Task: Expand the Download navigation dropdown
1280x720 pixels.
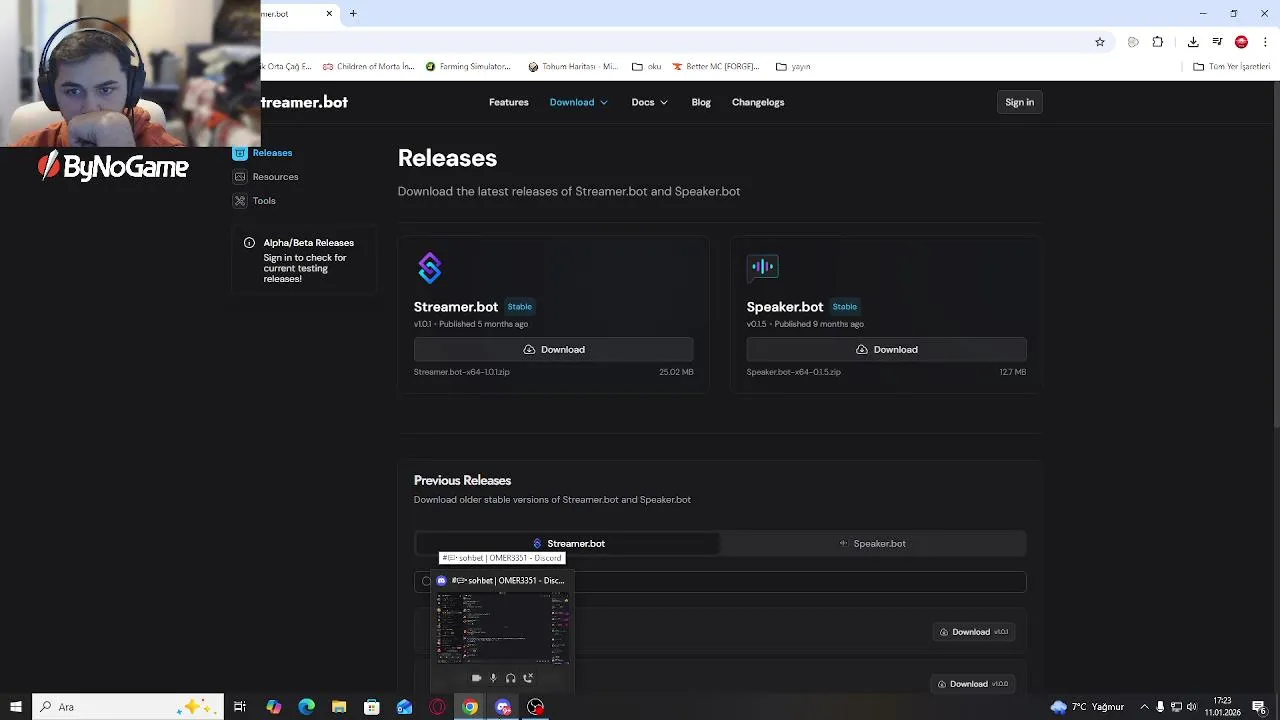Action: click(579, 102)
